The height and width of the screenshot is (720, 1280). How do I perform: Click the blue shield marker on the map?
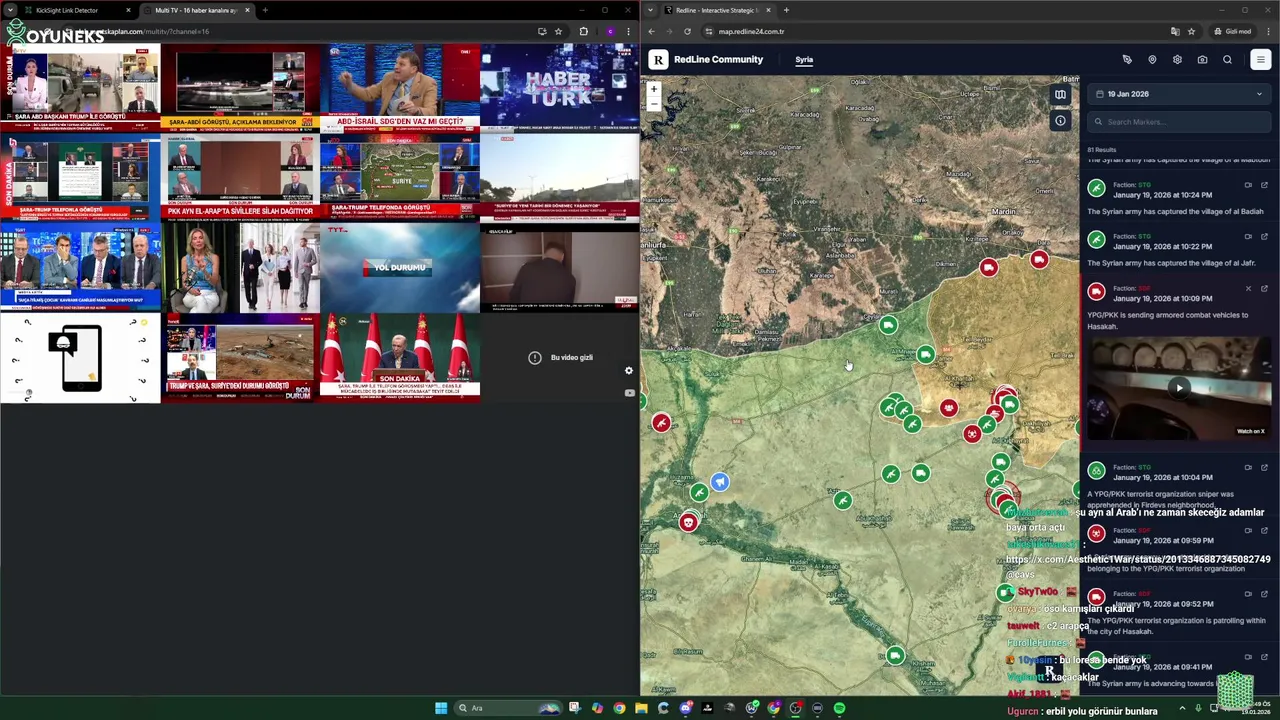click(719, 483)
